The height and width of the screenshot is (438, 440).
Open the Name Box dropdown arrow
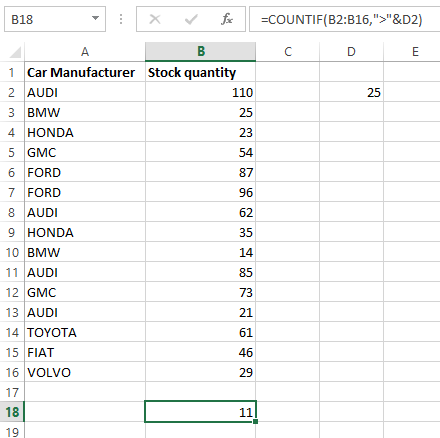[x=95, y=18]
